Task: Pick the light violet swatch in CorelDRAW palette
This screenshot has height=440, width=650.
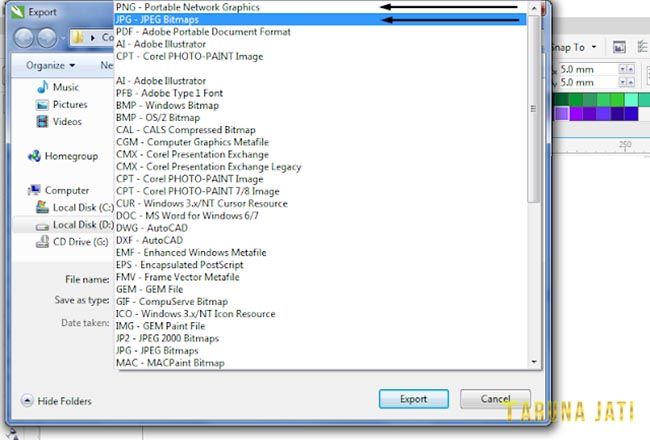Action: pyautogui.click(x=562, y=113)
